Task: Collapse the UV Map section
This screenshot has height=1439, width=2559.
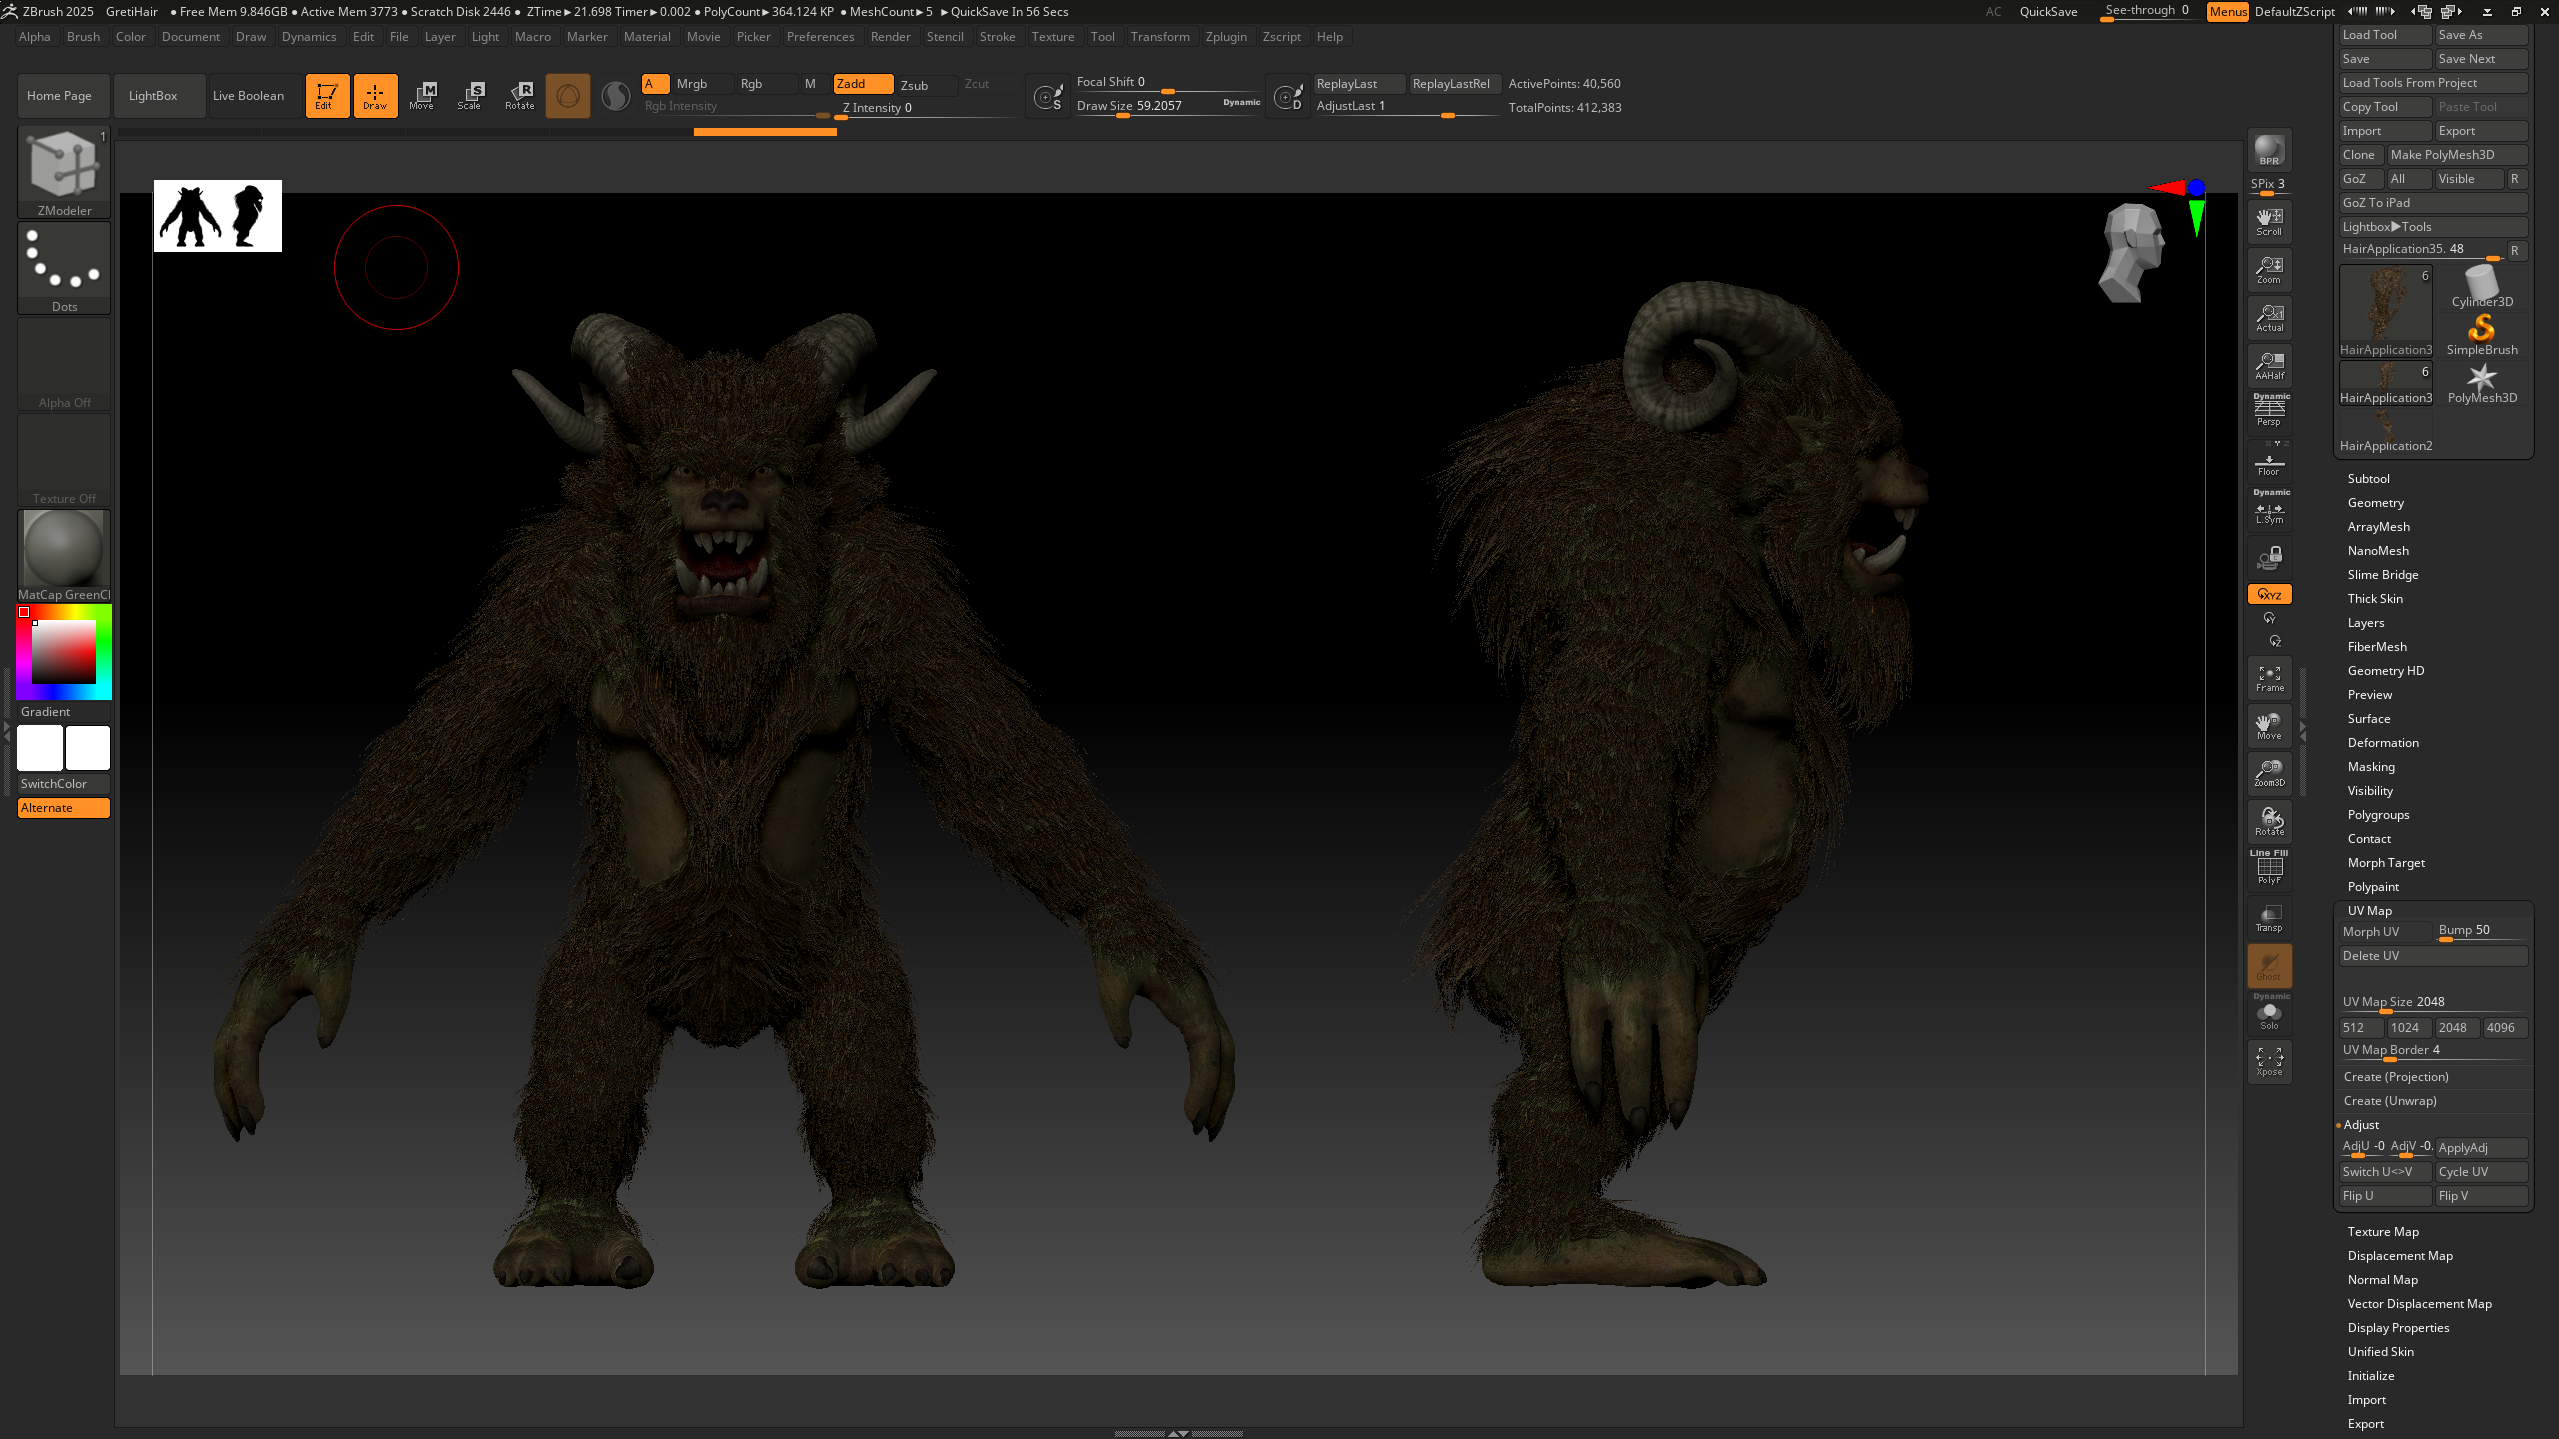Action: coord(2369,911)
